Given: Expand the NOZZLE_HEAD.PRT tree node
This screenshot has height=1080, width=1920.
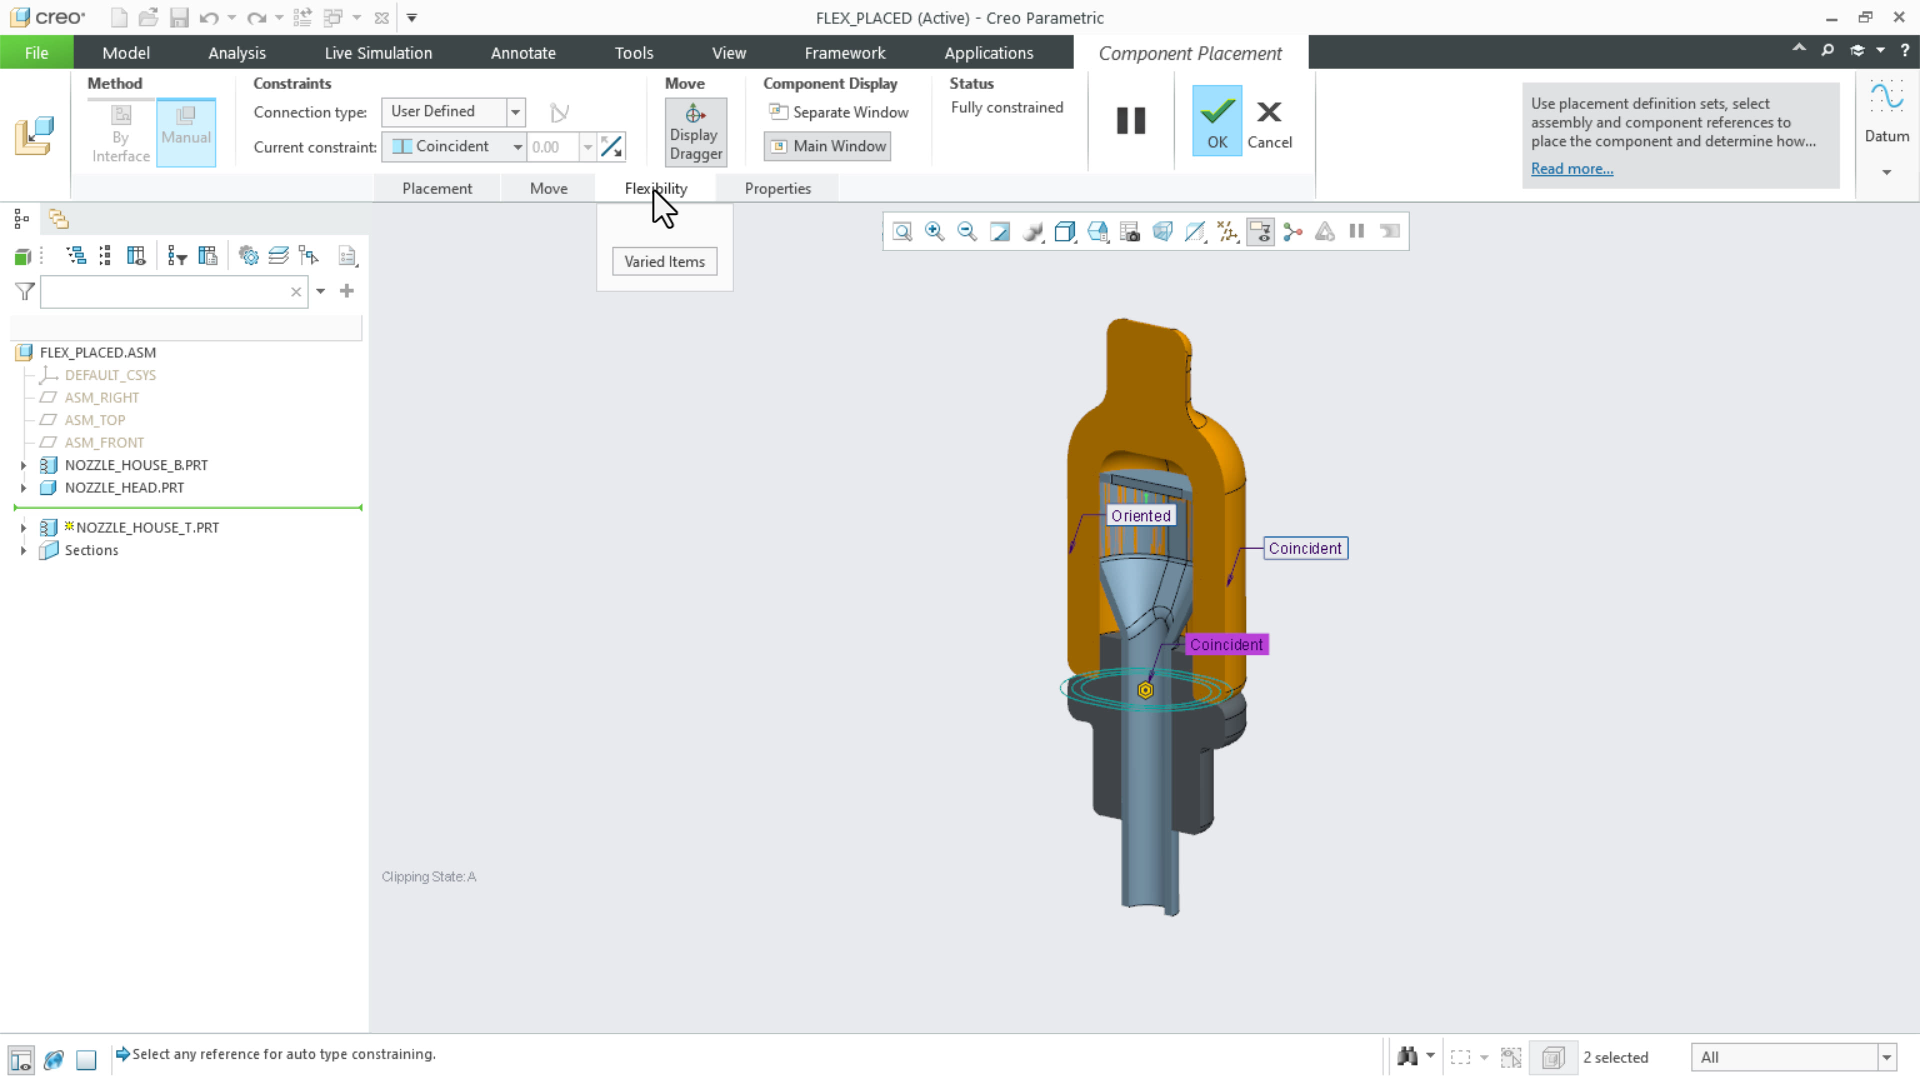Looking at the screenshot, I should point(23,488).
